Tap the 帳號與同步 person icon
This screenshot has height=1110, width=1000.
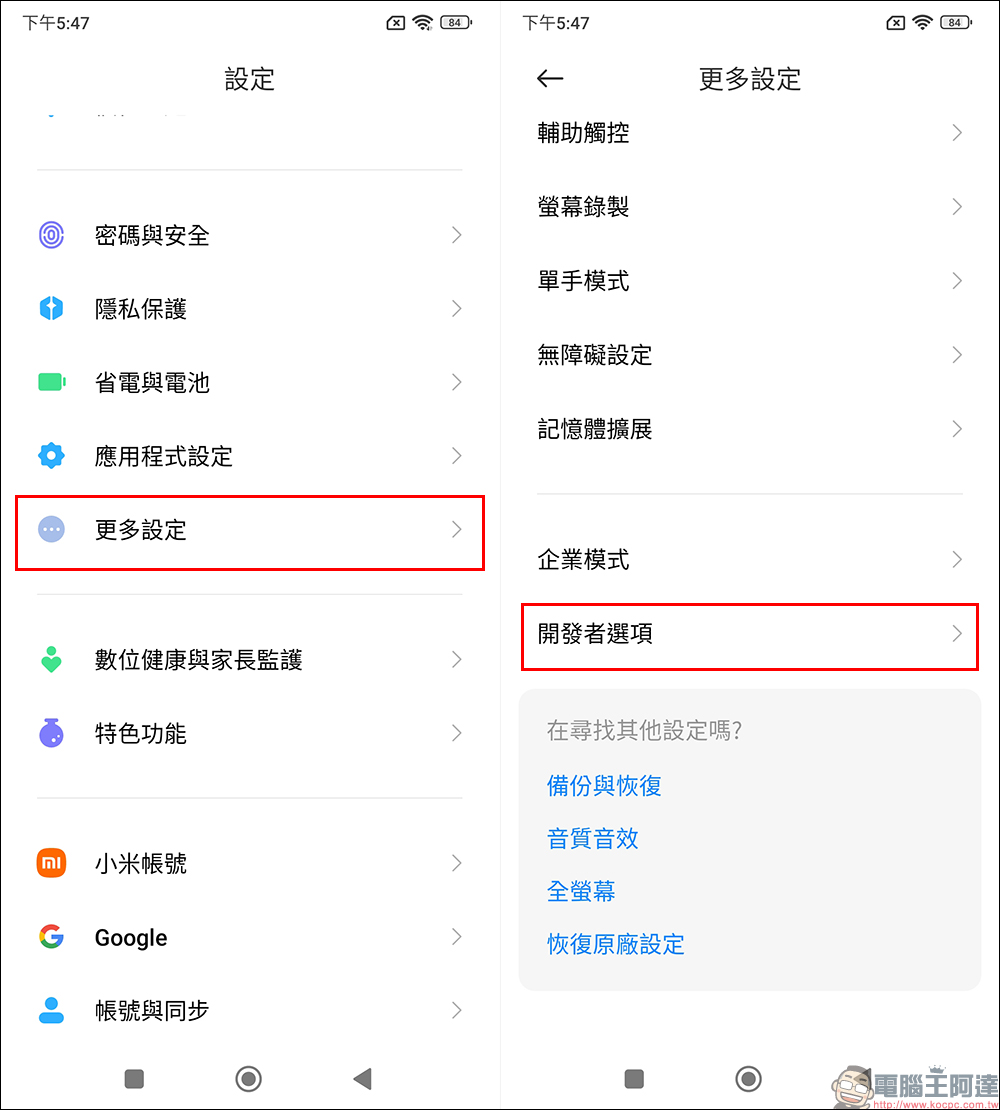point(51,1010)
